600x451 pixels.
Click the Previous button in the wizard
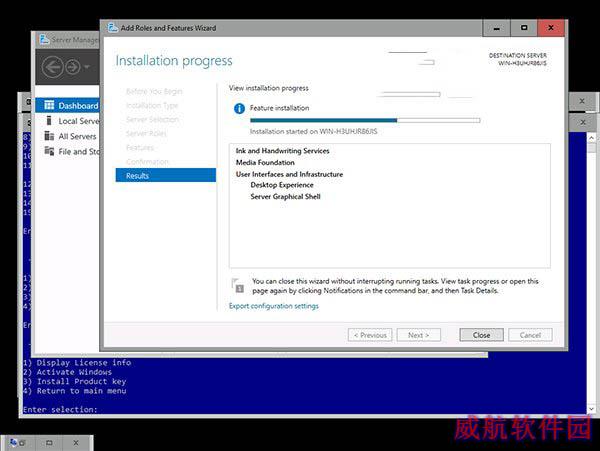[370, 335]
